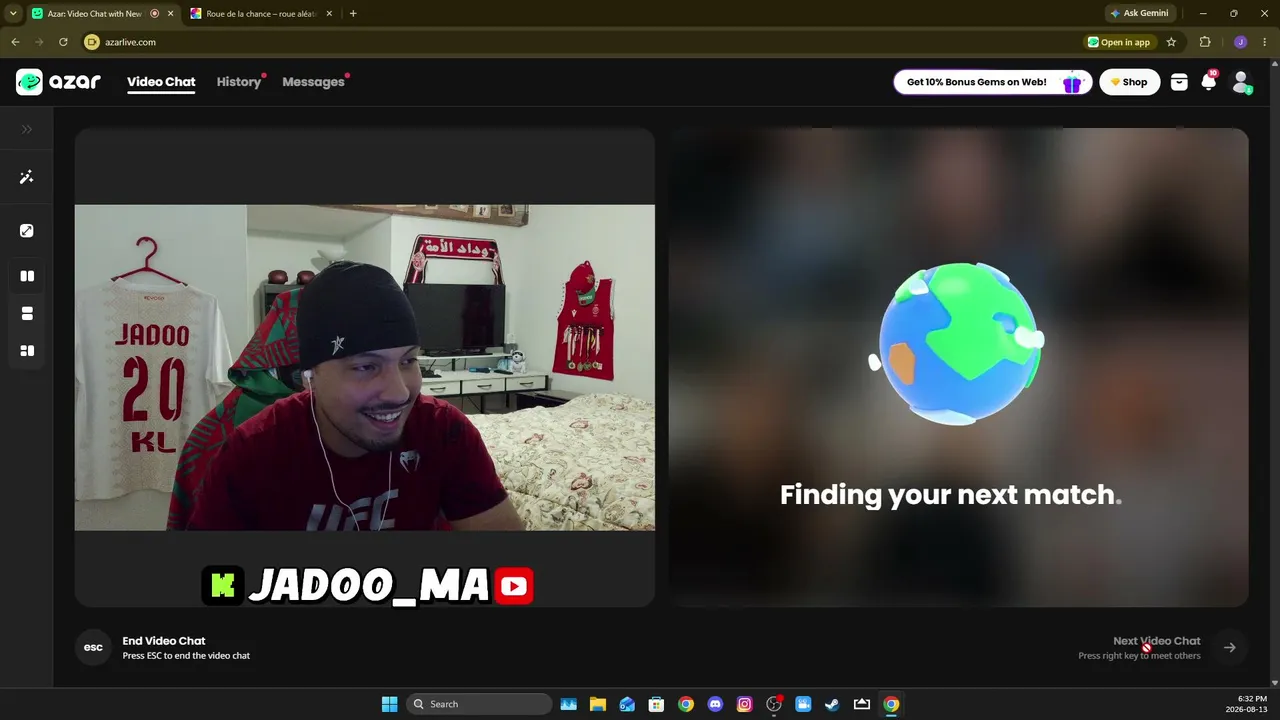Screen dimensions: 1280x720
Task: Open Steam from the taskbar
Action: [x=832, y=704]
